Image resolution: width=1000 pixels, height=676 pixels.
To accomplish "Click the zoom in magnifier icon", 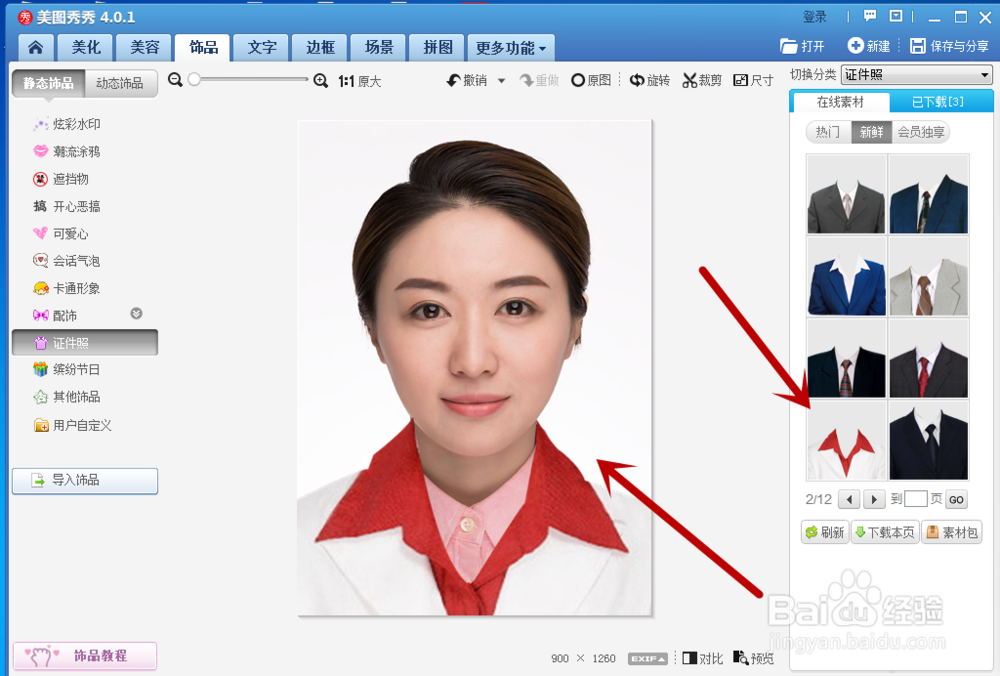I will coord(321,80).
